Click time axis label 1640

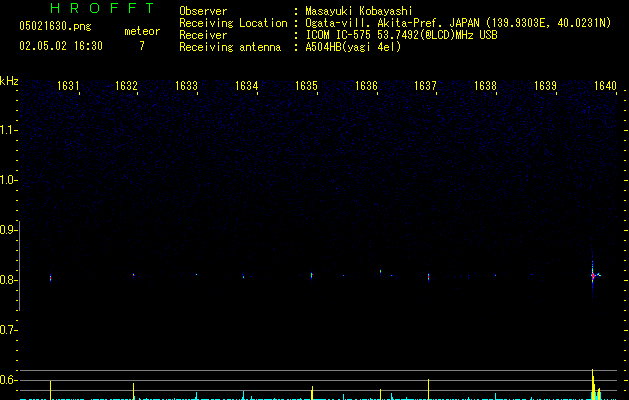pos(605,86)
